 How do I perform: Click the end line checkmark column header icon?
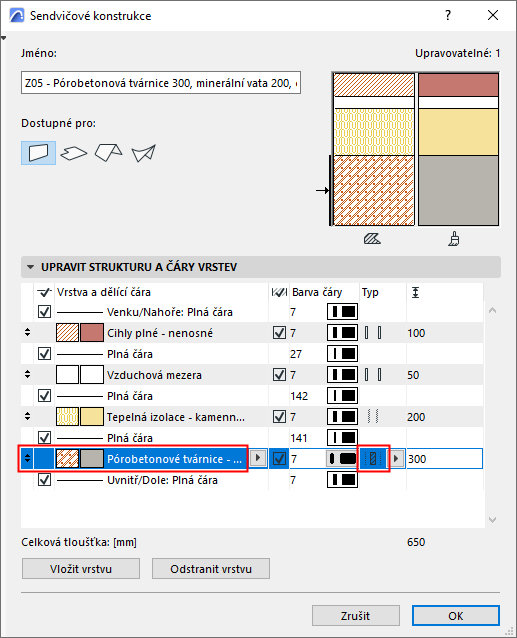tap(44, 292)
